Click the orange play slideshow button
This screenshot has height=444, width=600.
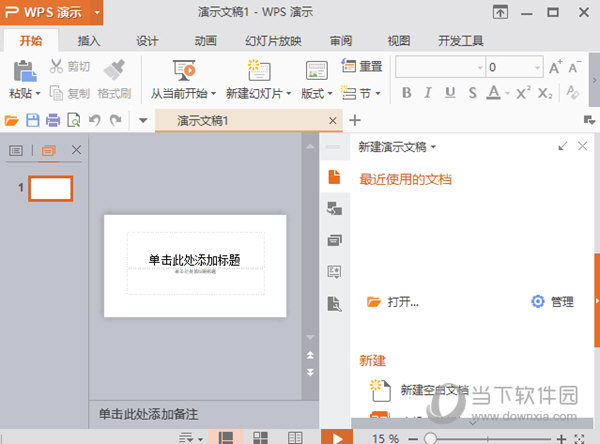[337, 437]
